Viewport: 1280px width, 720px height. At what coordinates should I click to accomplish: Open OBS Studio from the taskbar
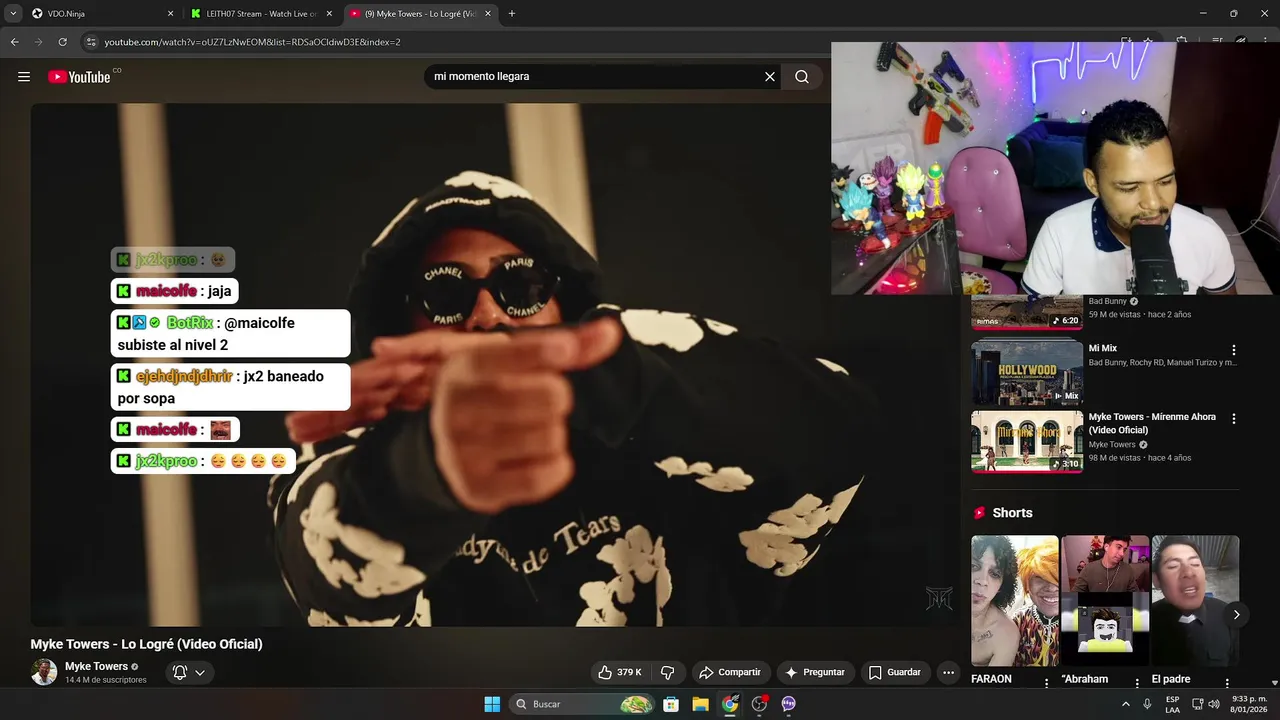point(759,704)
